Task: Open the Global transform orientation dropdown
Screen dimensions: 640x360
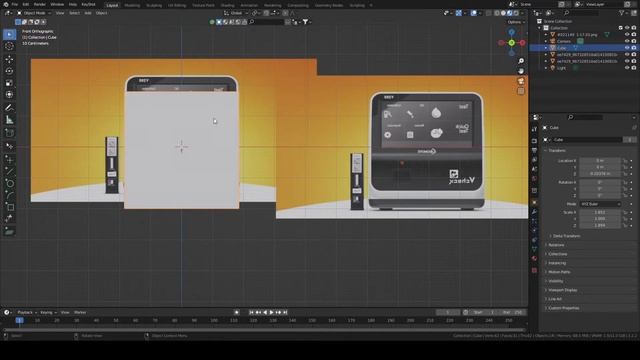Action: pyautogui.click(x=236, y=13)
